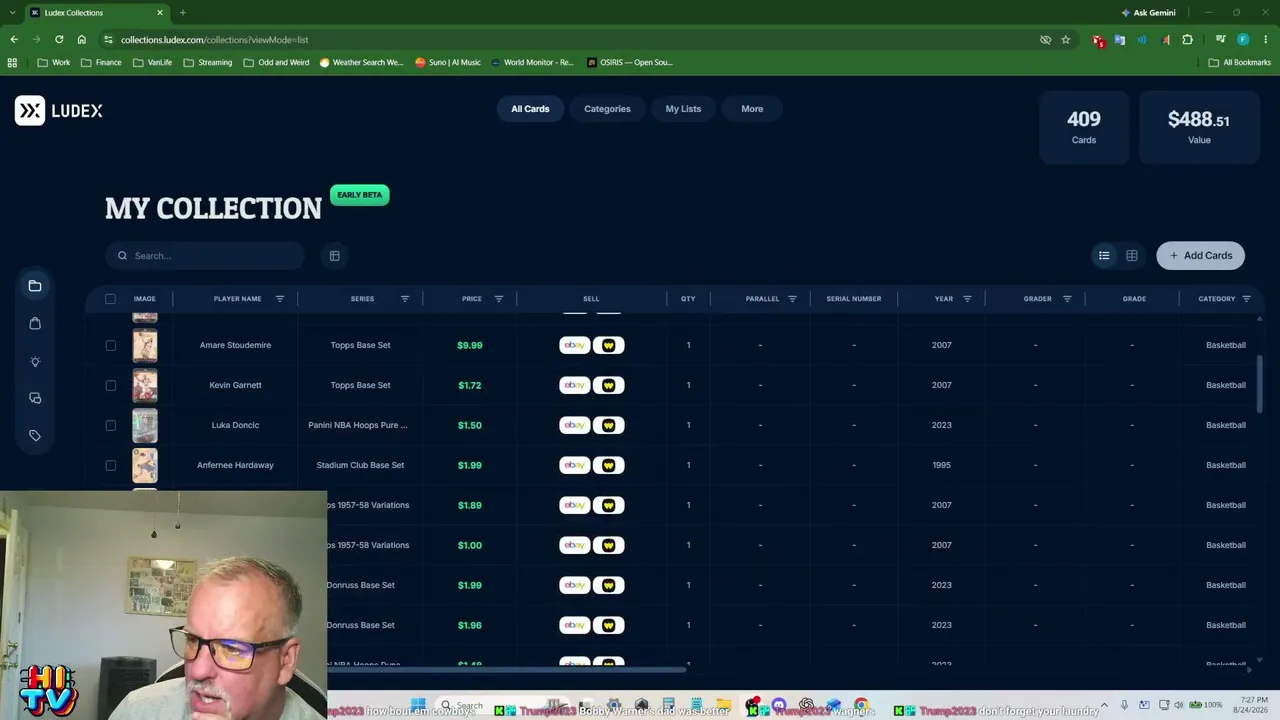This screenshot has height=720, width=1280.
Task: Click eBay sell icon for Kevin Garnett
Action: (575, 385)
